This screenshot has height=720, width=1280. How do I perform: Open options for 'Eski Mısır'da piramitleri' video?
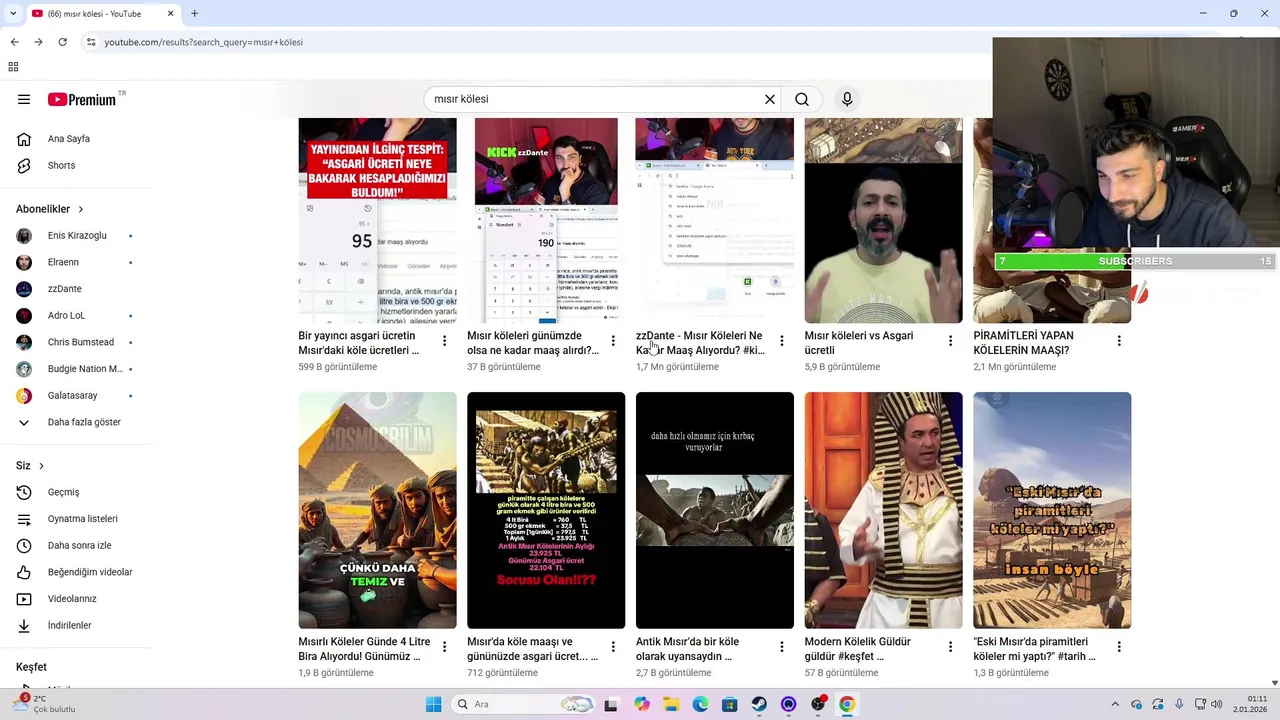(x=1119, y=647)
